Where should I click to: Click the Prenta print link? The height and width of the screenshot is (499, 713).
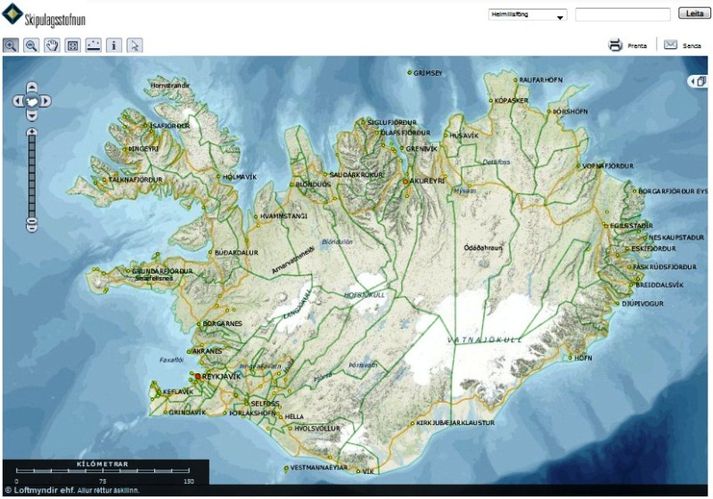click(x=637, y=46)
